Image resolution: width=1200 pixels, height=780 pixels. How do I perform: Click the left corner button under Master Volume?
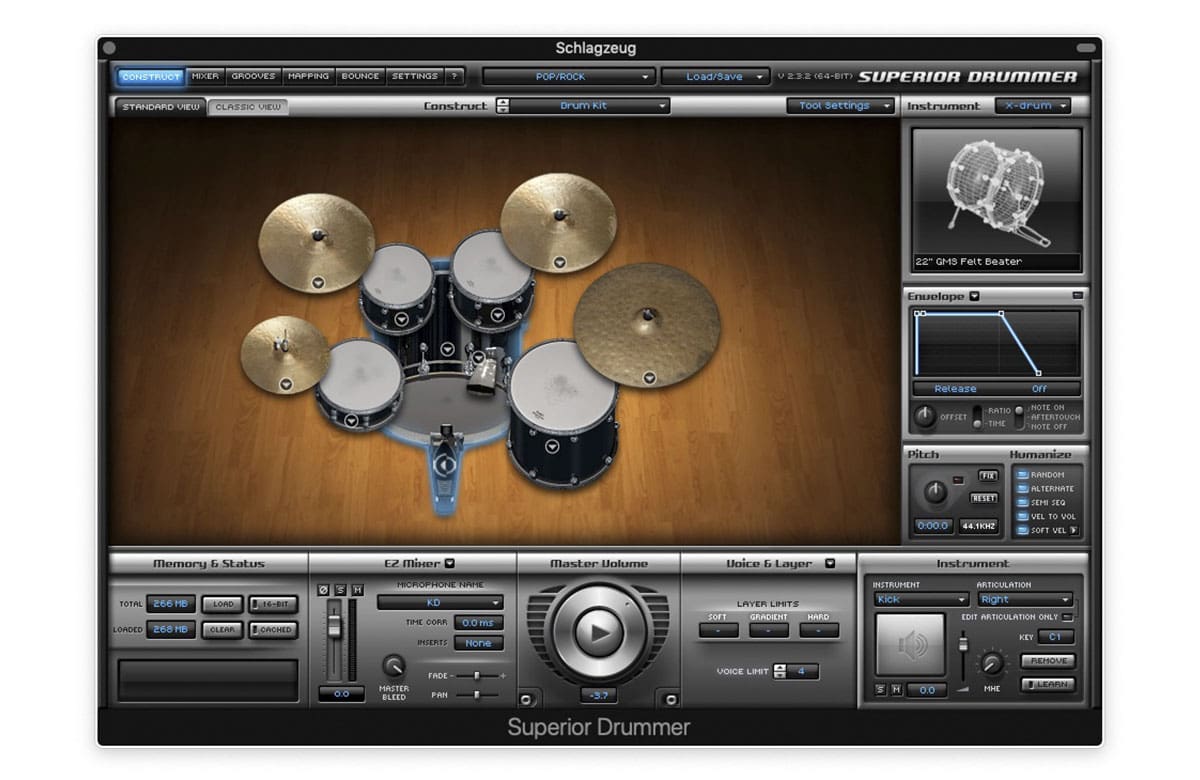click(x=527, y=698)
